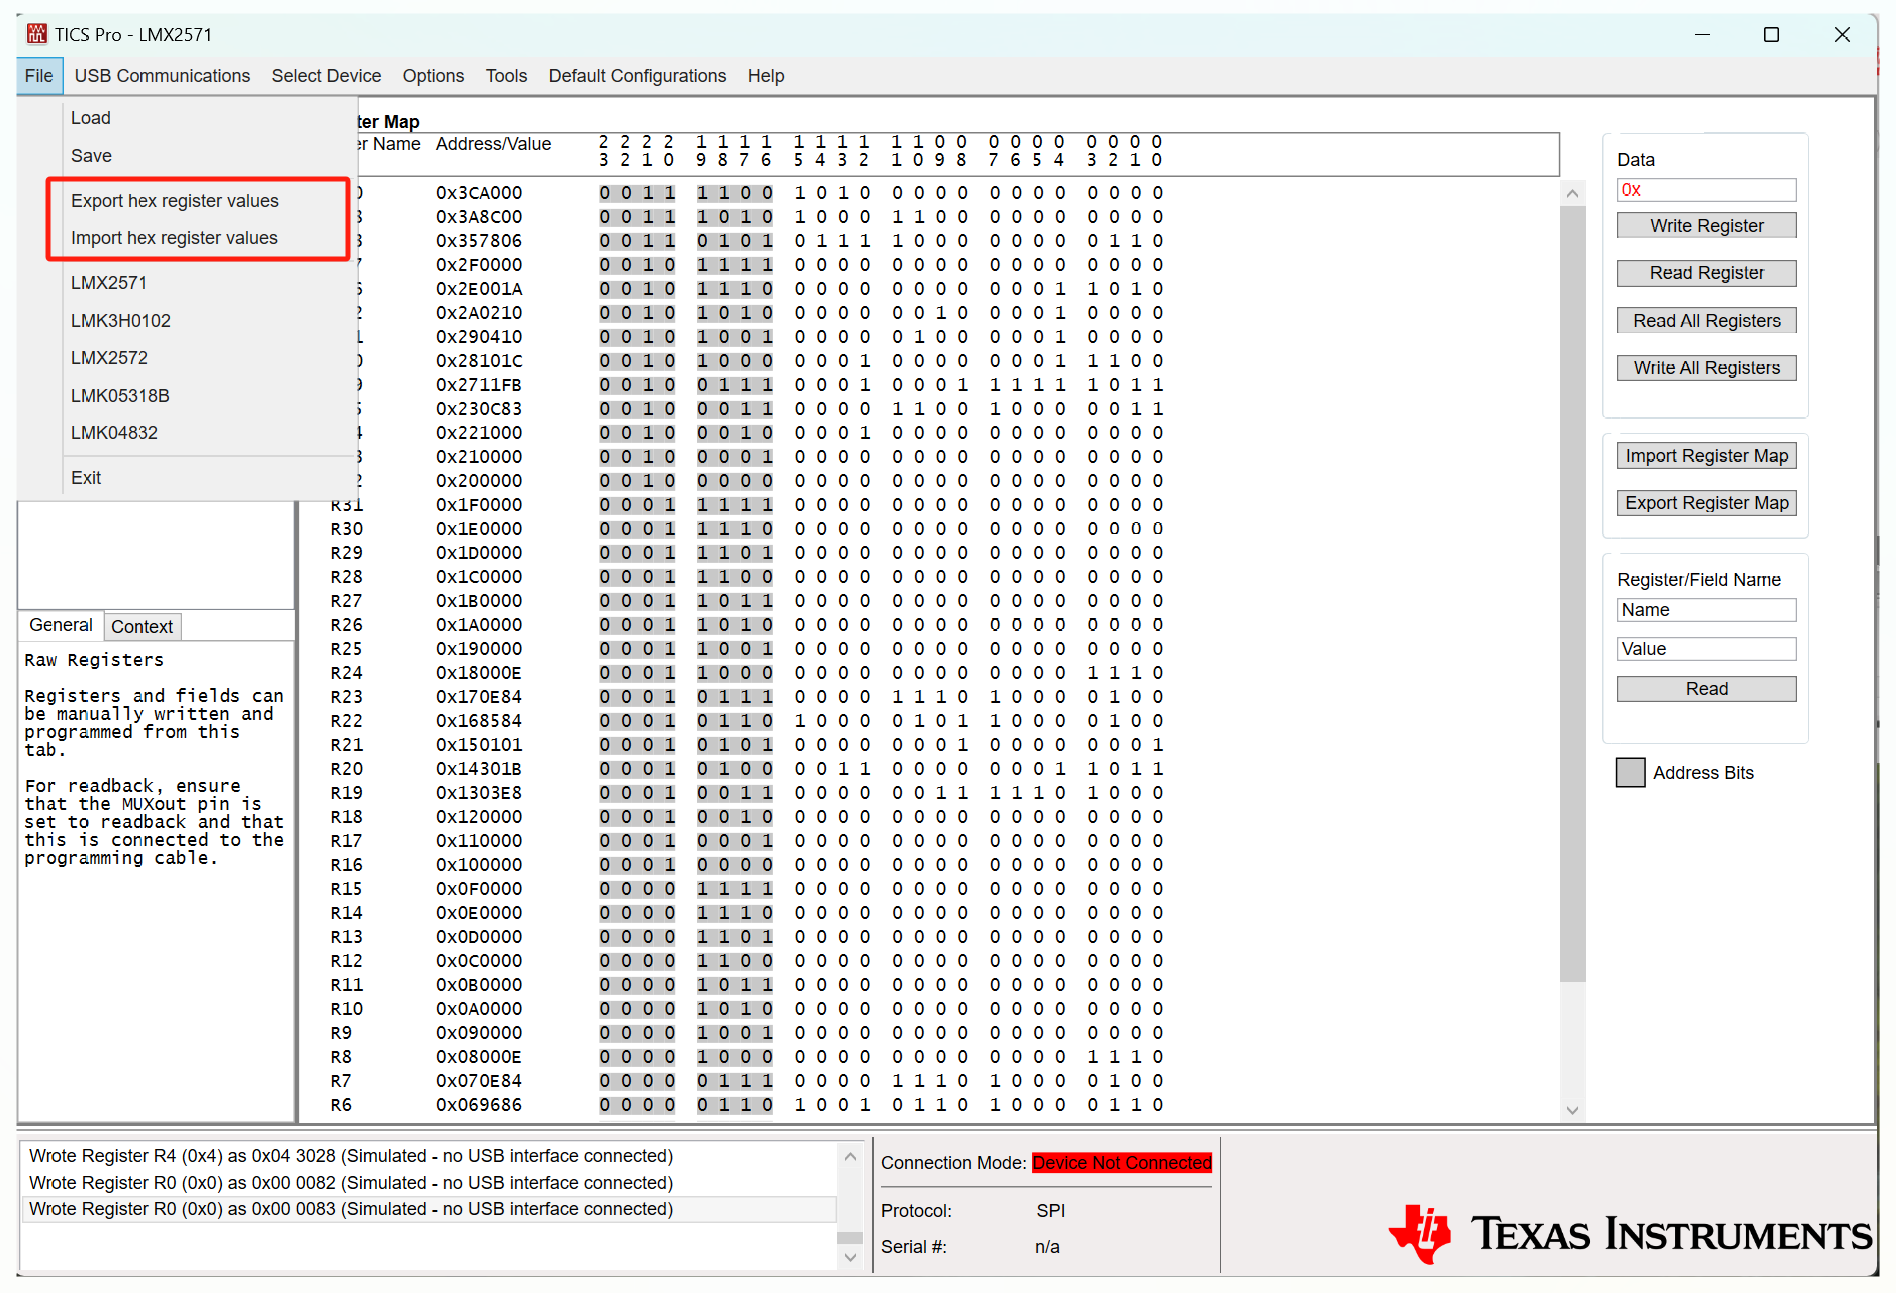Choose Save from the File menu
1896x1293 pixels.
pyautogui.click(x=91, y=156)
